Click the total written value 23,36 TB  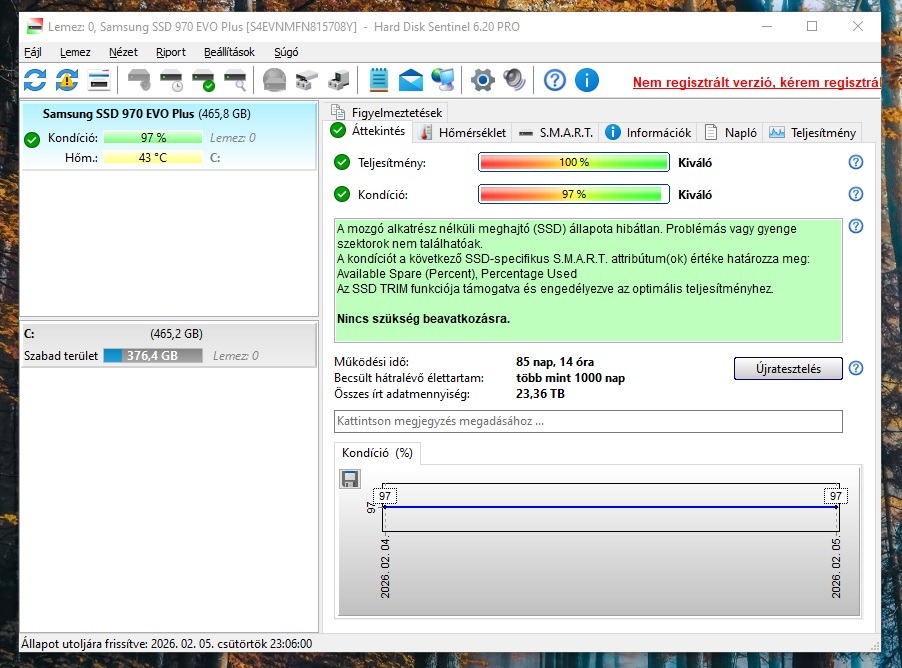[x=540, y=394]
